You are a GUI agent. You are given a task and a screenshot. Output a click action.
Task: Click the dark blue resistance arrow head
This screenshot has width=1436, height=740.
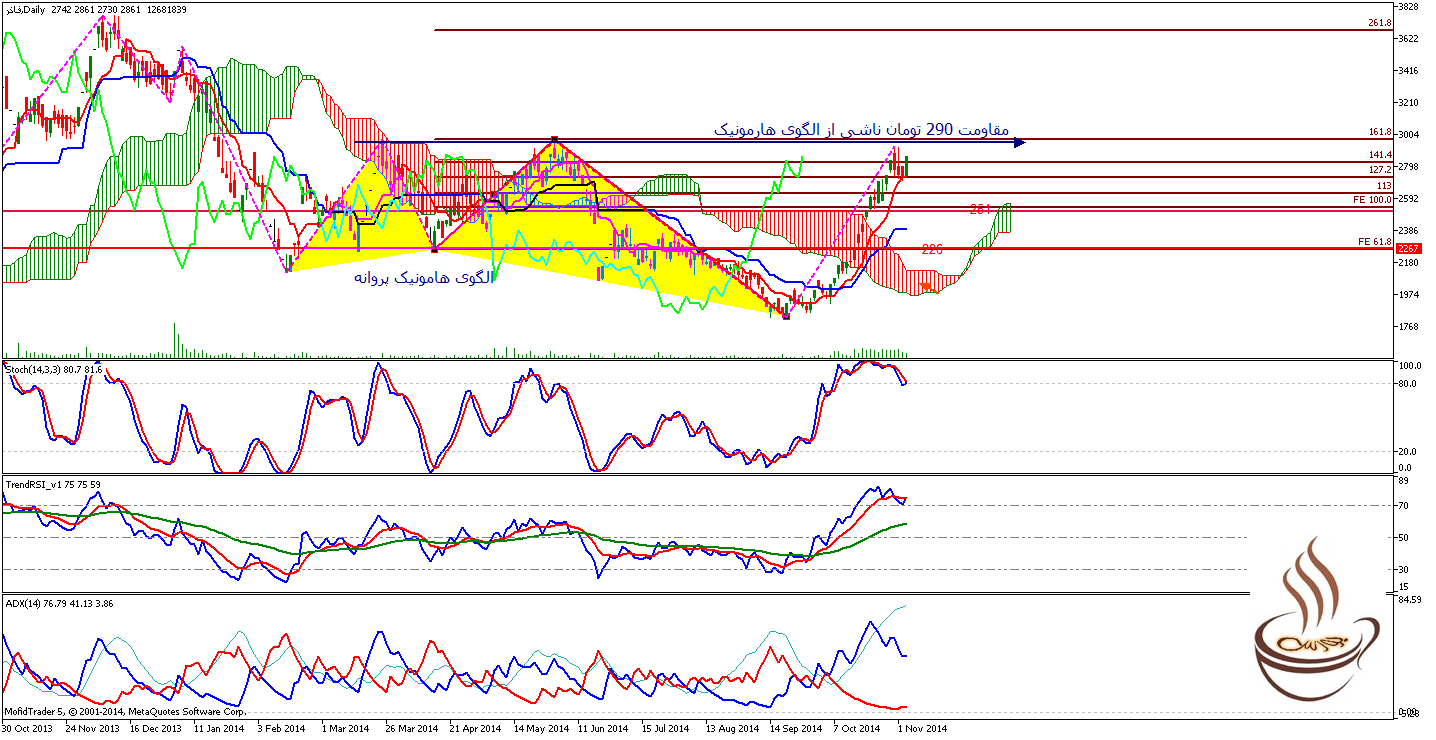pos(1019,142)
